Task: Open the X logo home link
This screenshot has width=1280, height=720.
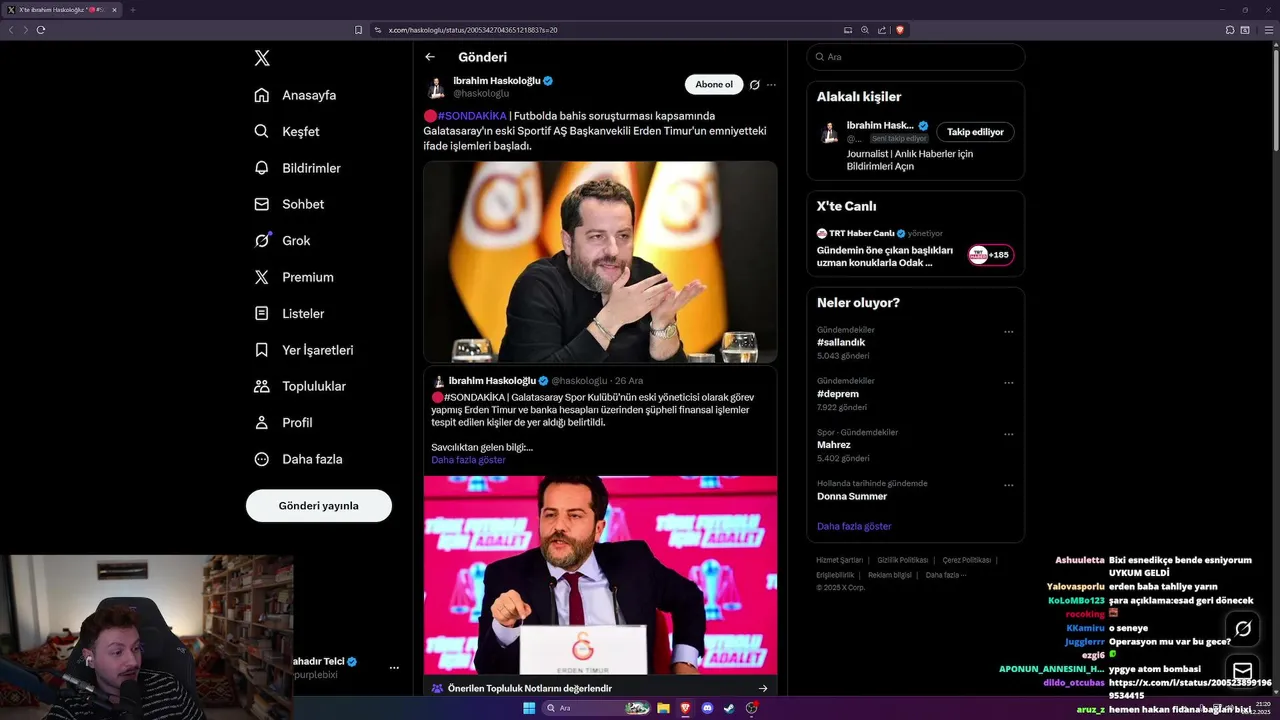Action: [x=262, y=58]
